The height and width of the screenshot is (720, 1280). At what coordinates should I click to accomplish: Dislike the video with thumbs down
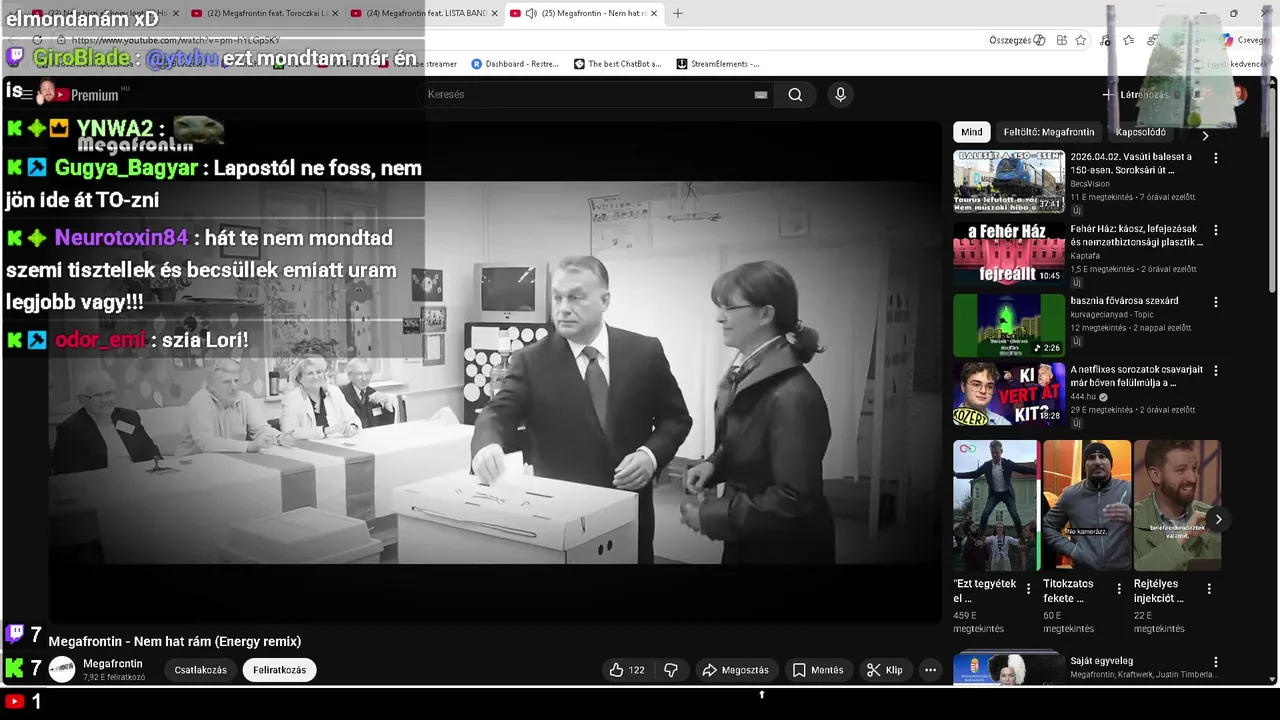point(671,670)
